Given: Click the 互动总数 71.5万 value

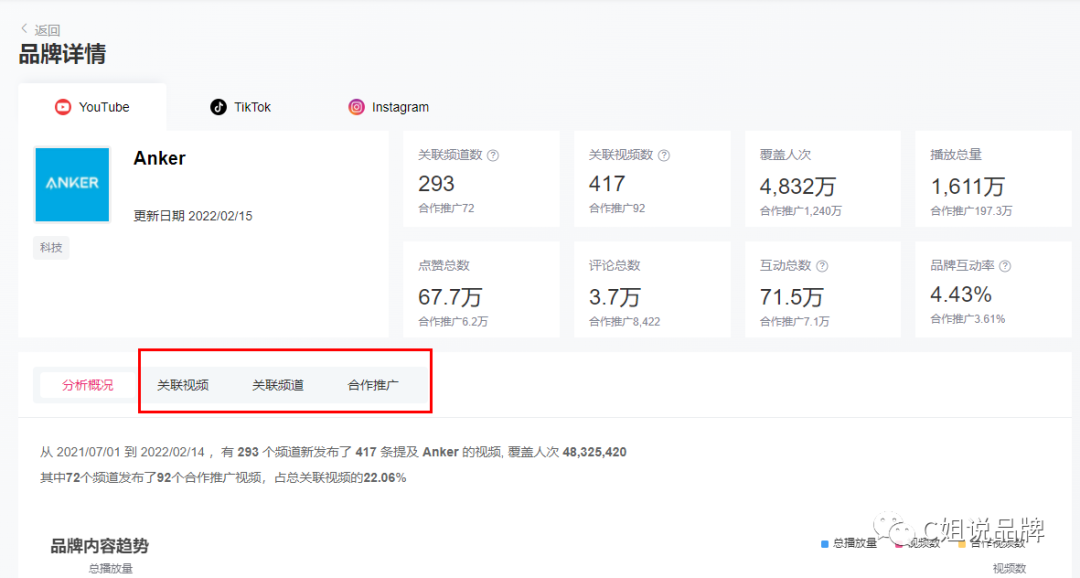Looking at the screenshot, I should click(x=791, y=297).
